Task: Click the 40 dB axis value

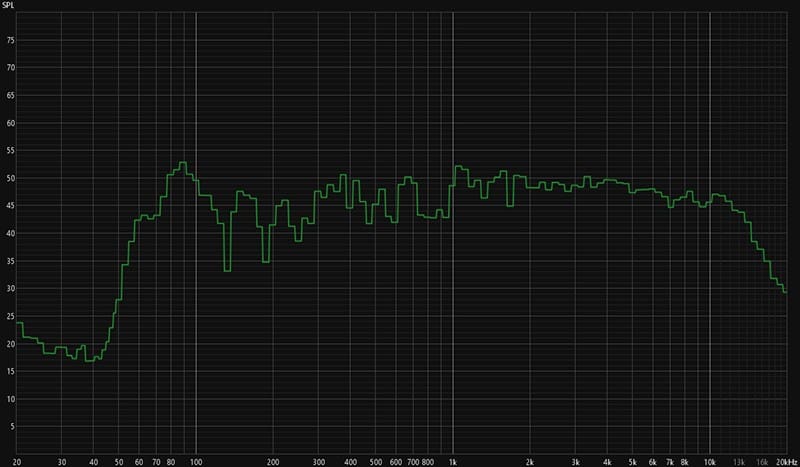Action: click(x=11, y=234)
